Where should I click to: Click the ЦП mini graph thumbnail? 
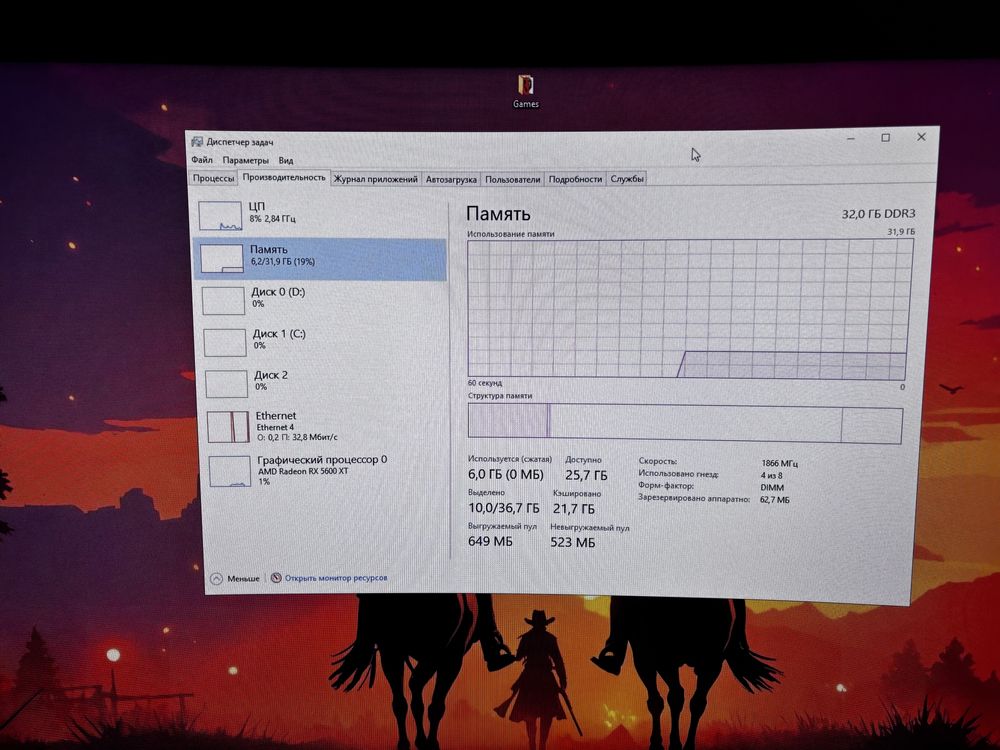(220, 216)
